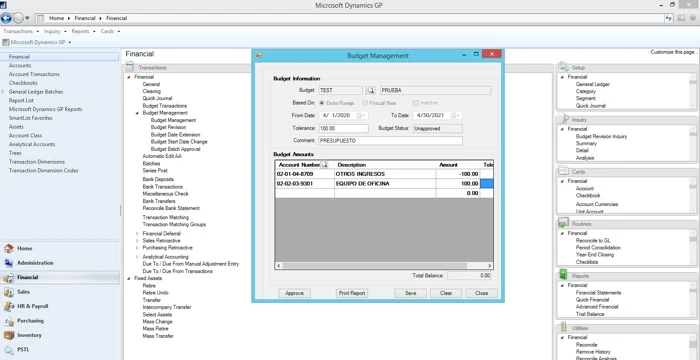Viewport: 700px width, 360px height.
Task: Open the Transactions menu
Action: [21, 32]
